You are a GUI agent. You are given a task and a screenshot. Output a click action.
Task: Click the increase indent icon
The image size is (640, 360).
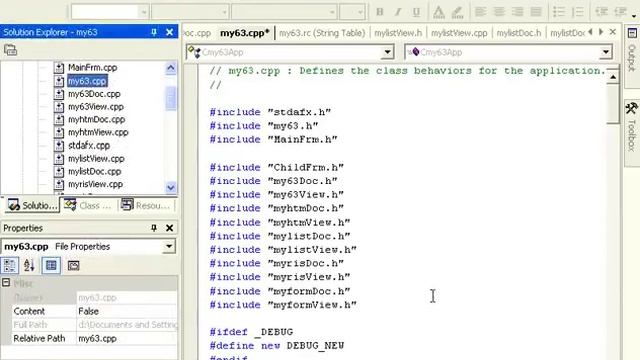click(x=620, y=12)
